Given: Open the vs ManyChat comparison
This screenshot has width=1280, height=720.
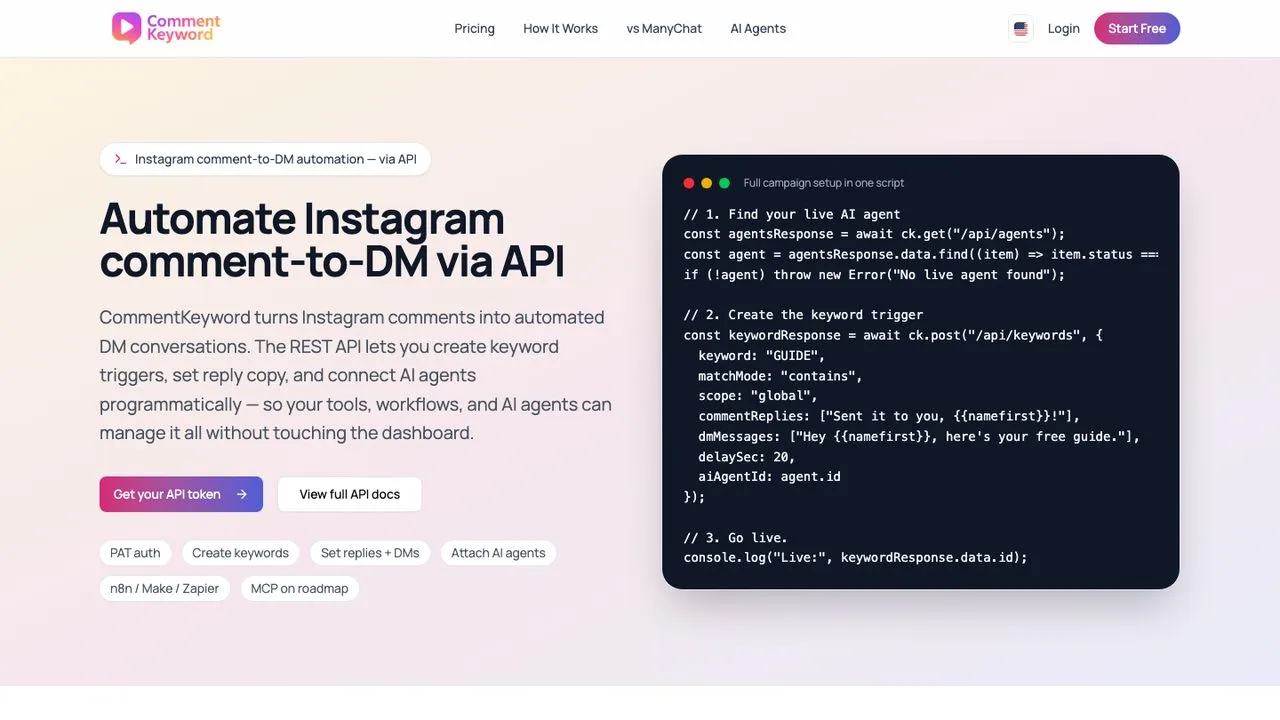Looking at the screenshot, I should [x=664, y=29].
